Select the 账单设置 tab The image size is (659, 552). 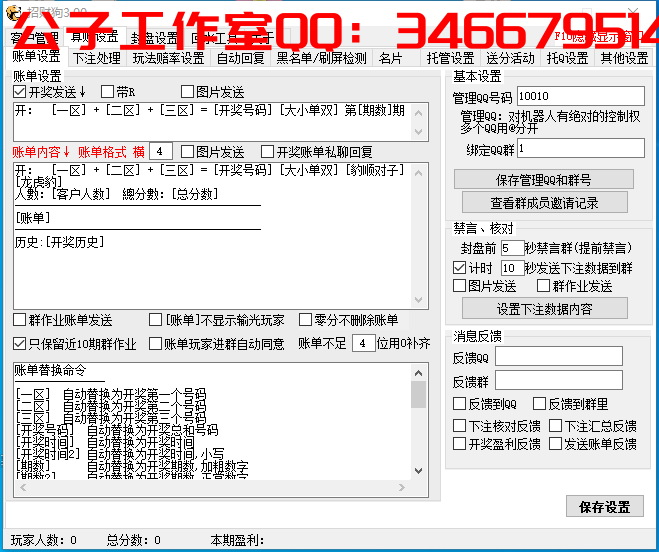(x=36, y=56)
